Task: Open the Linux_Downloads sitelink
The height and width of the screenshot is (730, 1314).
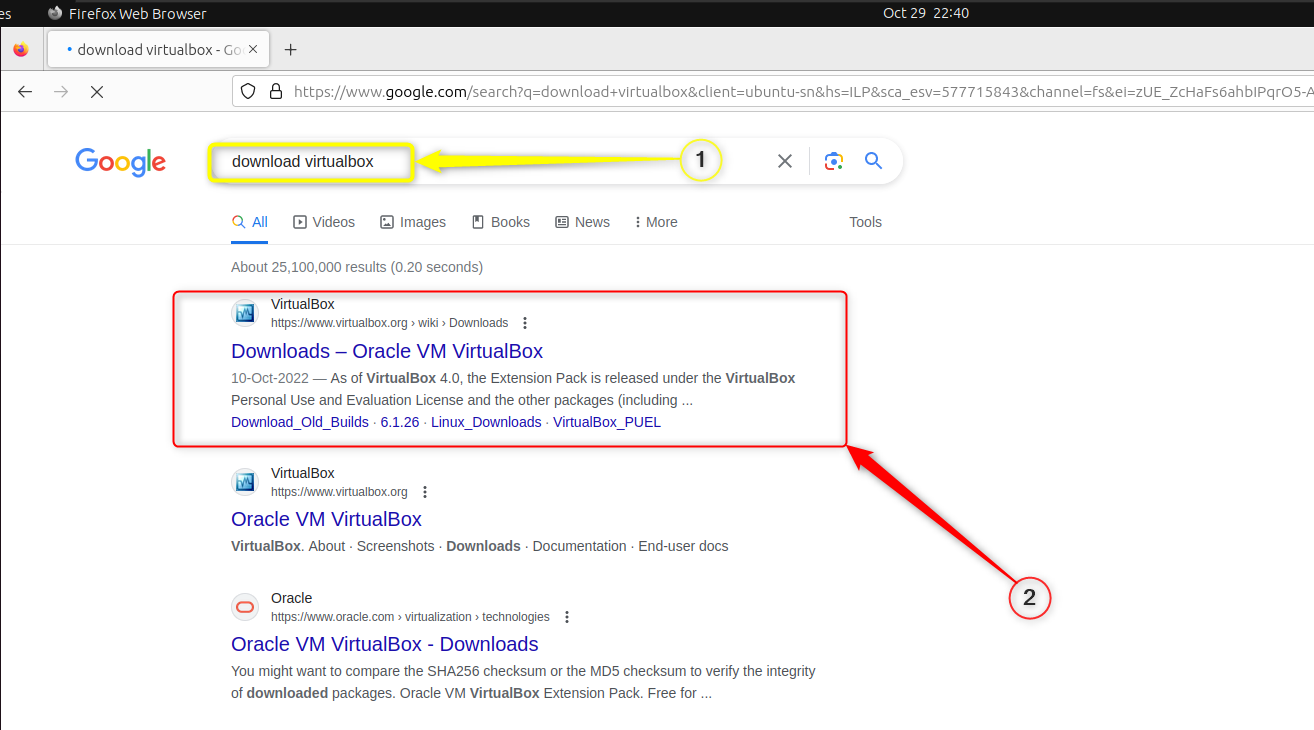Action: click(486, 422)
